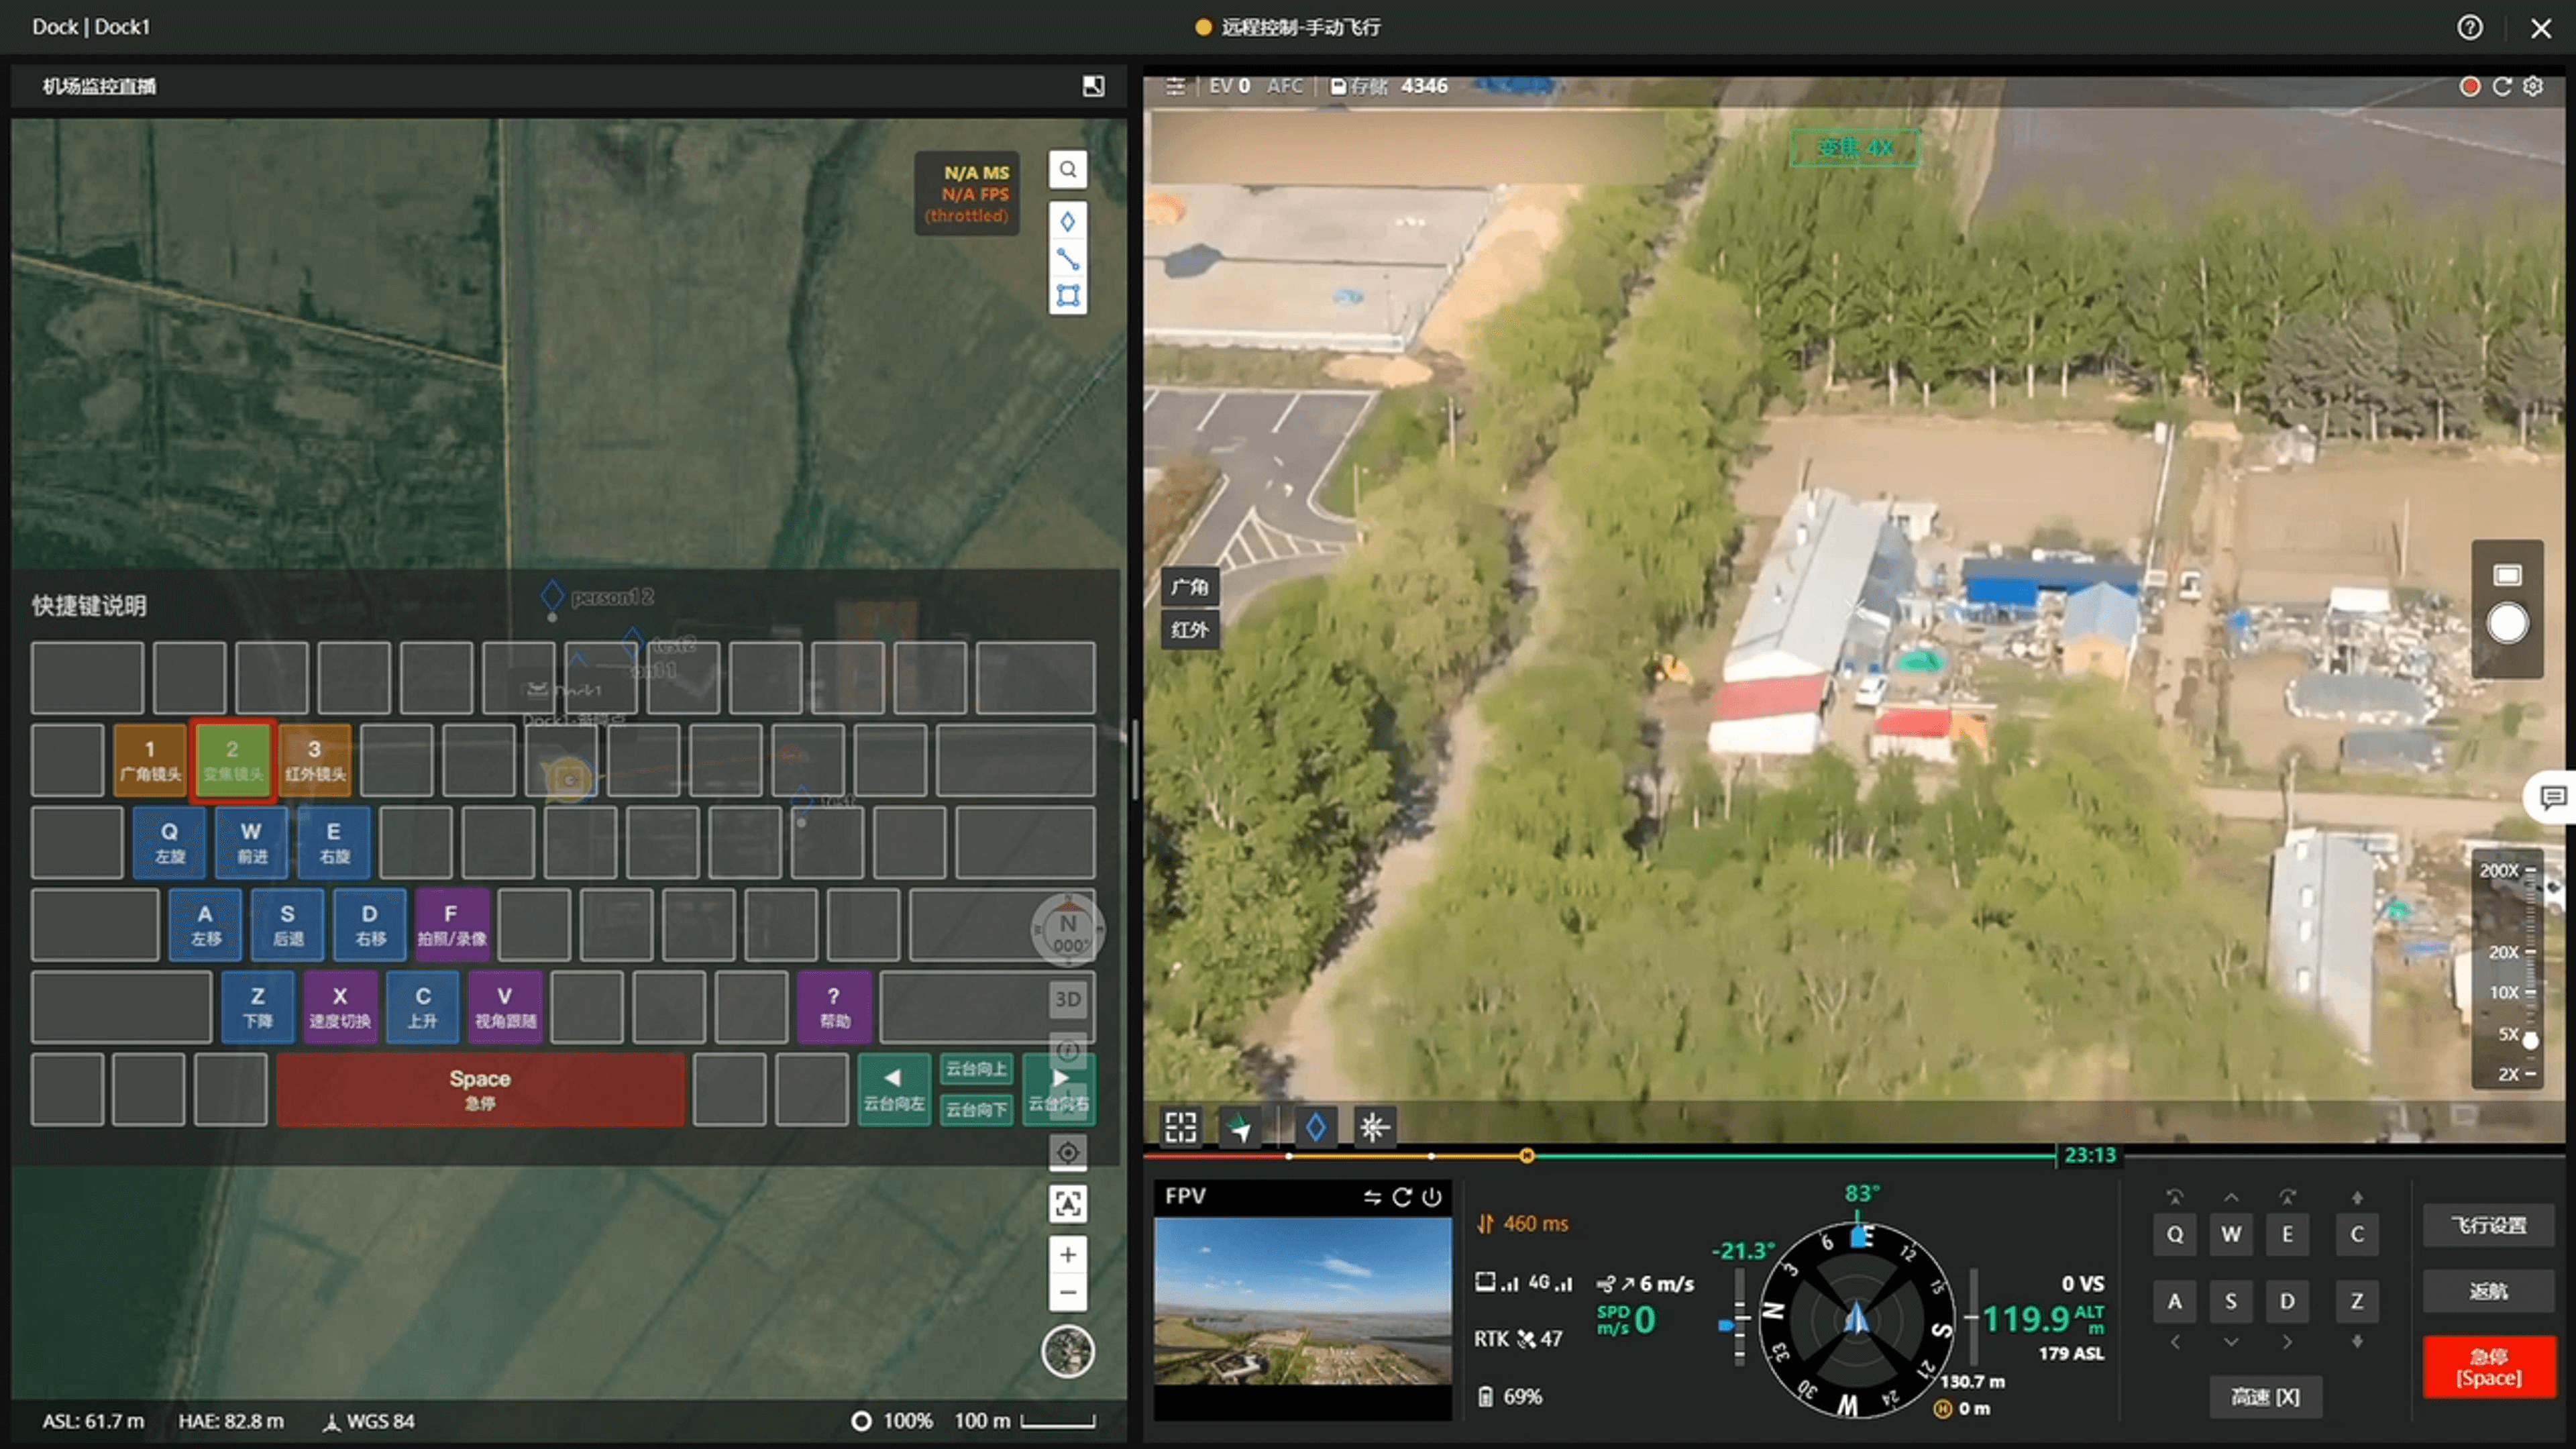Expand the dock monitoring live panel
Screen dimensions: 2576x1449
(x=1093, y=86)
